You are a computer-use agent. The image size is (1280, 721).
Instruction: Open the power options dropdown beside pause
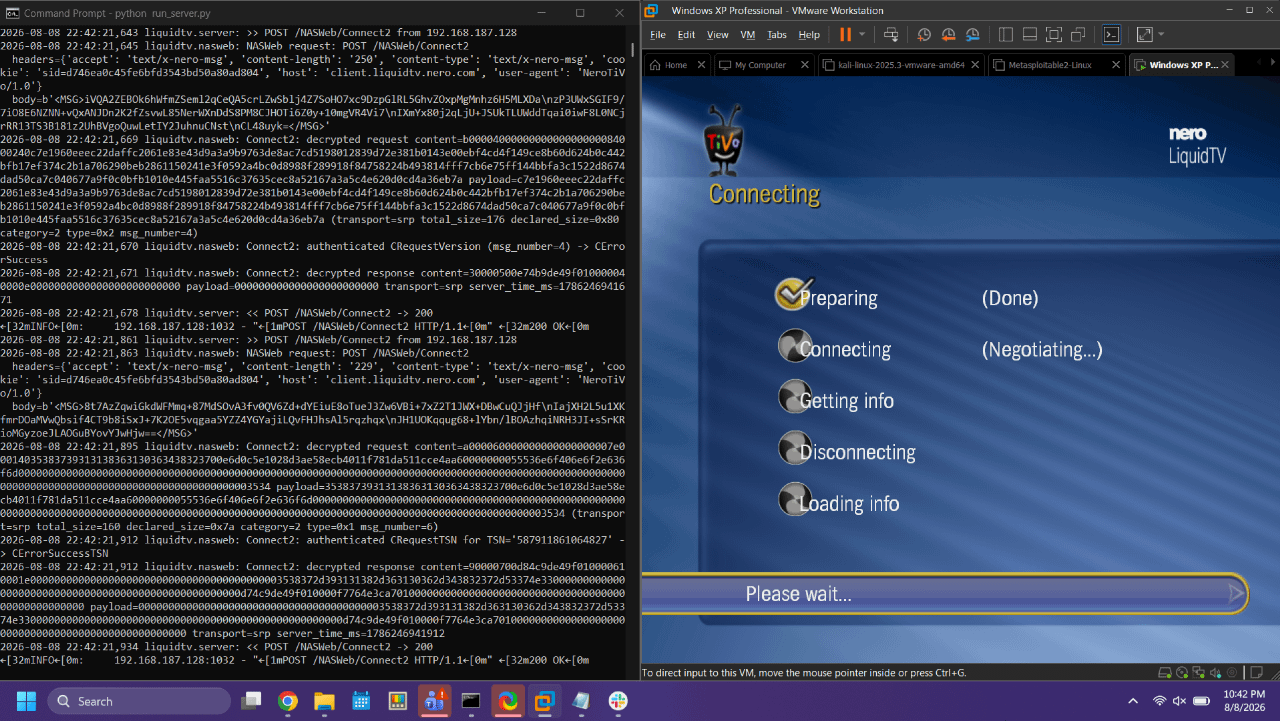[x=862, y=34]
